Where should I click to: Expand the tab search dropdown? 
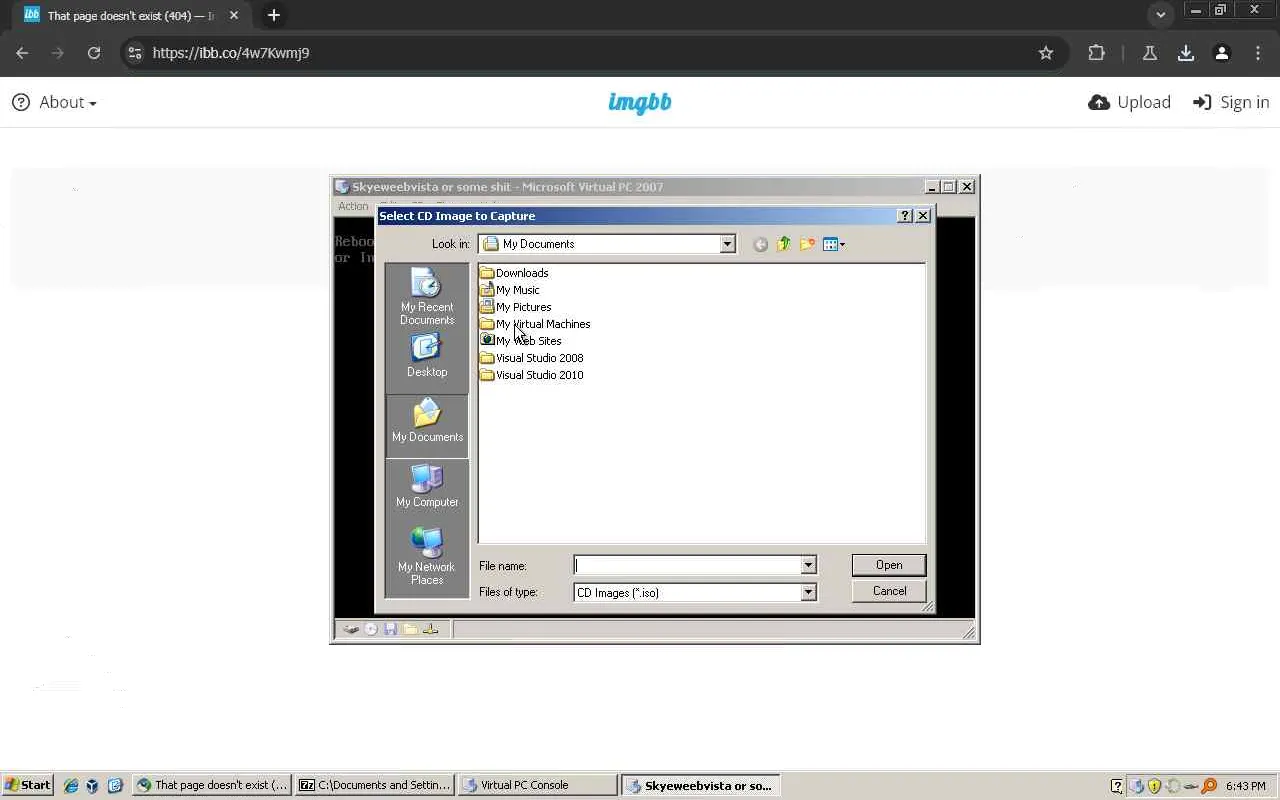point(1160,15)
